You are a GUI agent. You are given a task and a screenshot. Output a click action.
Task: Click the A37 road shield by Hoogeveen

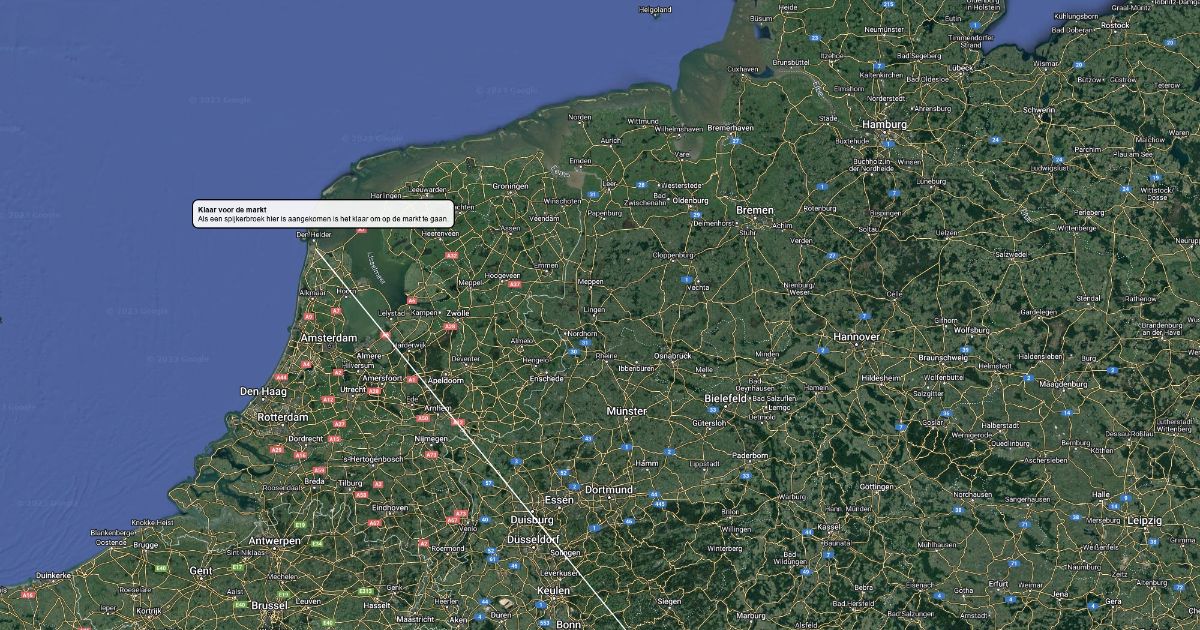point(515,284)
